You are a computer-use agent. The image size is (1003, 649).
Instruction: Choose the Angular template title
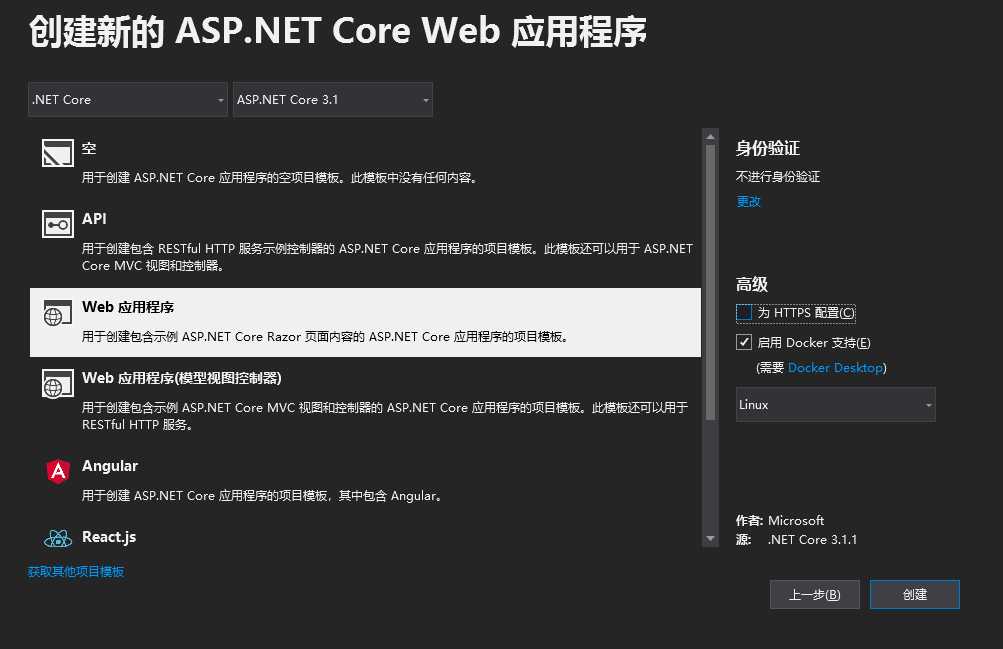(x=109, y=466)
